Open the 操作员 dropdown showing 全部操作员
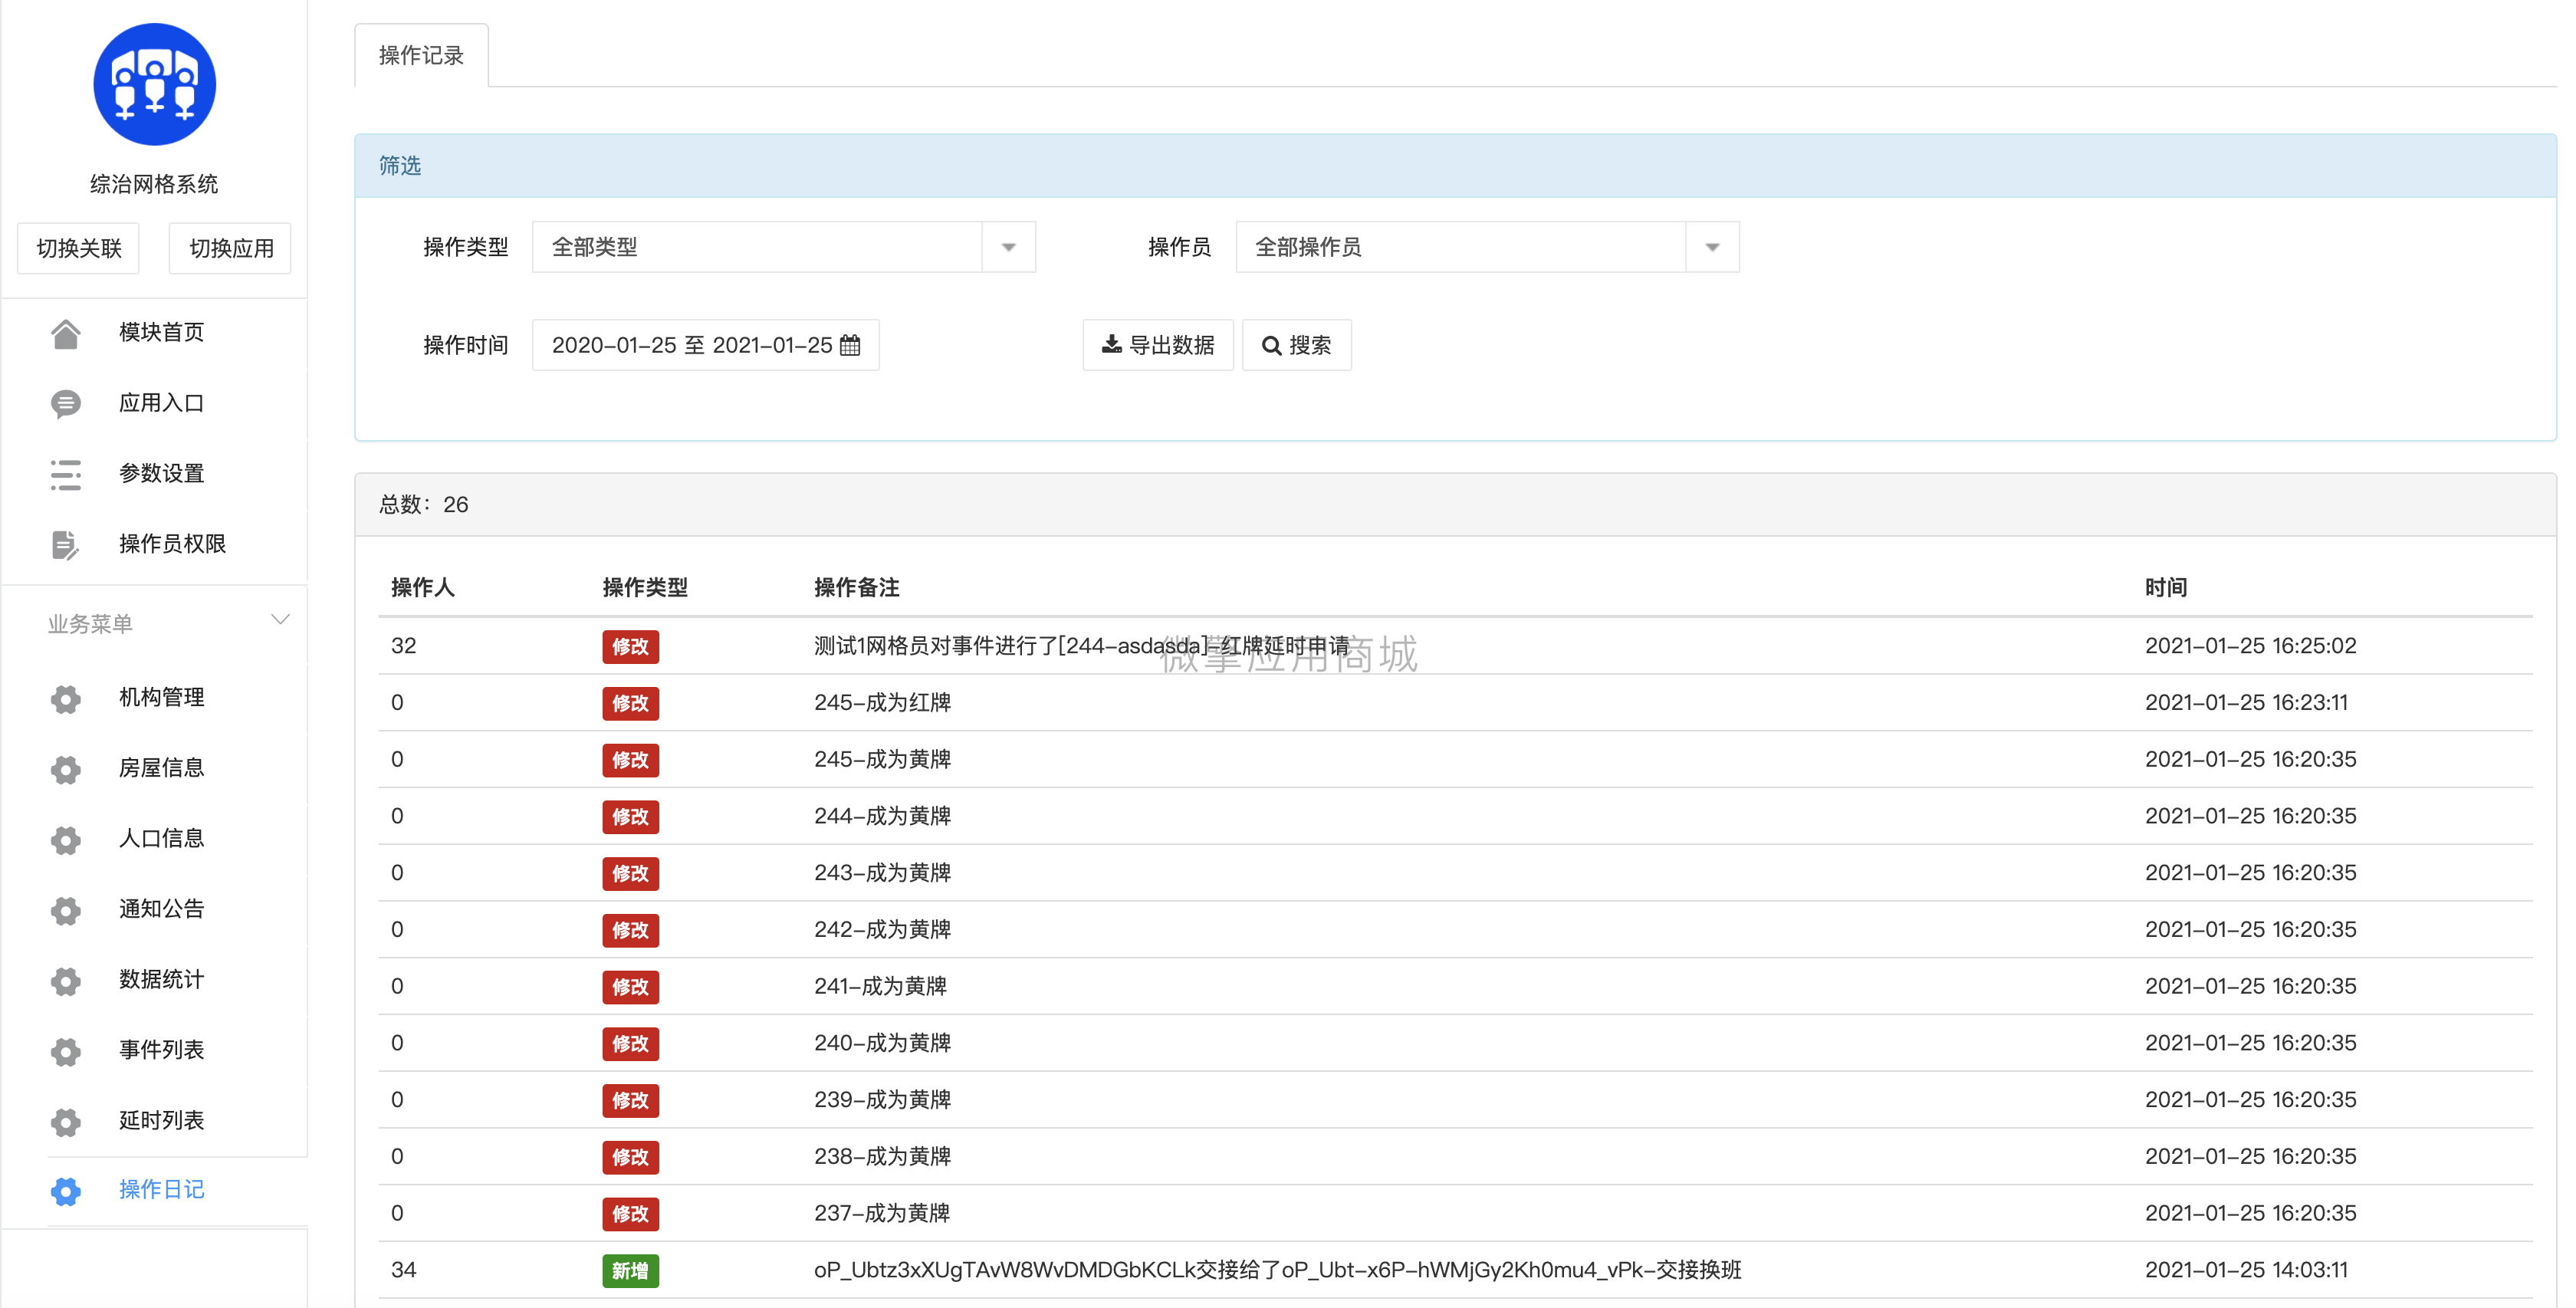The width and height of the screenshot is (2576, 1308). point(1487,247)
